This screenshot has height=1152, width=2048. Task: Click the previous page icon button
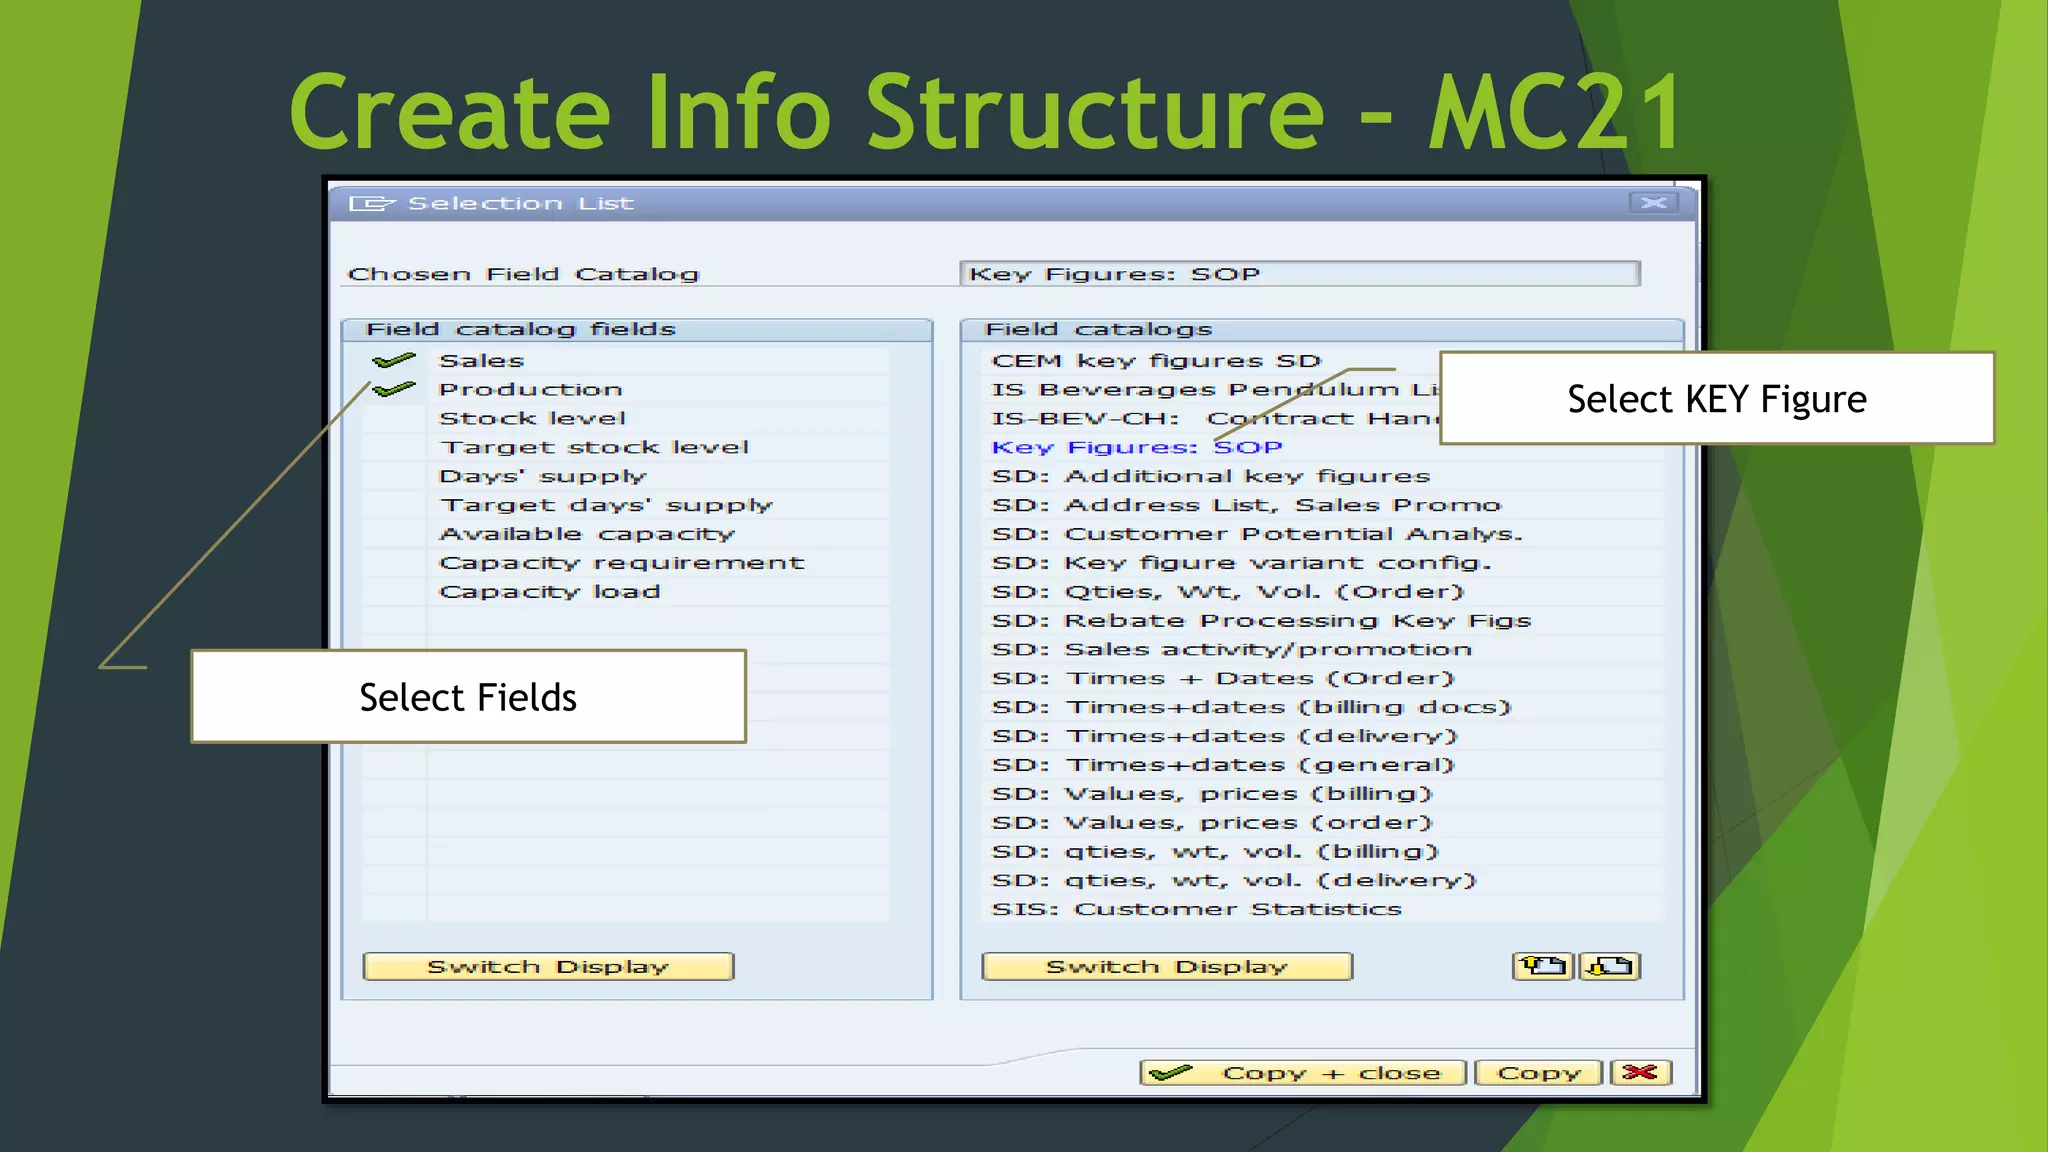tap(1542, 966)
